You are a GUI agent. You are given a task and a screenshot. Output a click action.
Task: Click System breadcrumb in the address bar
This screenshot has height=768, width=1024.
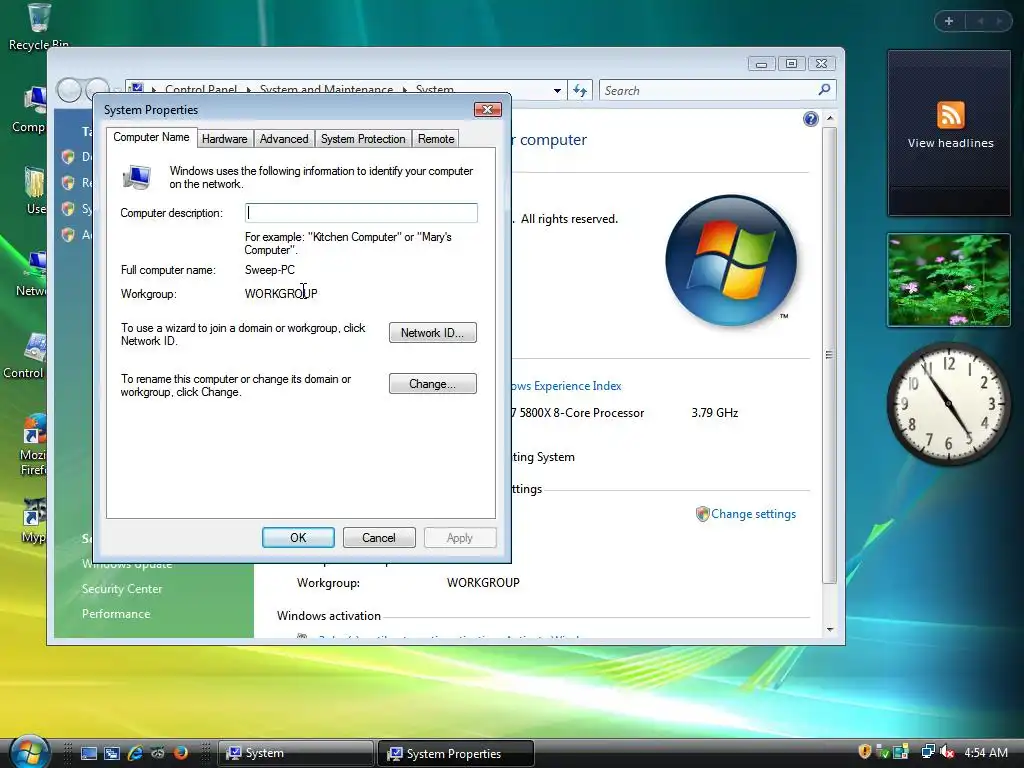pos(435,89)
